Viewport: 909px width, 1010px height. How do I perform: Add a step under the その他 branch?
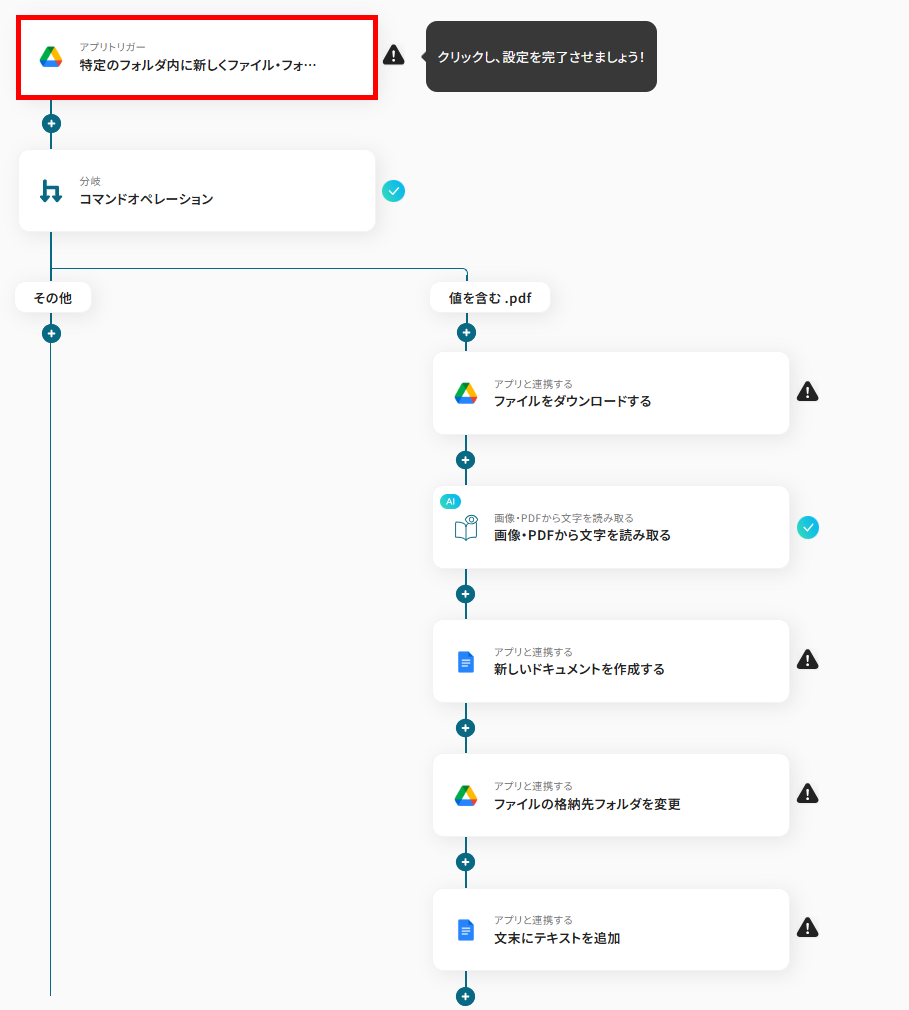point(52,334)
